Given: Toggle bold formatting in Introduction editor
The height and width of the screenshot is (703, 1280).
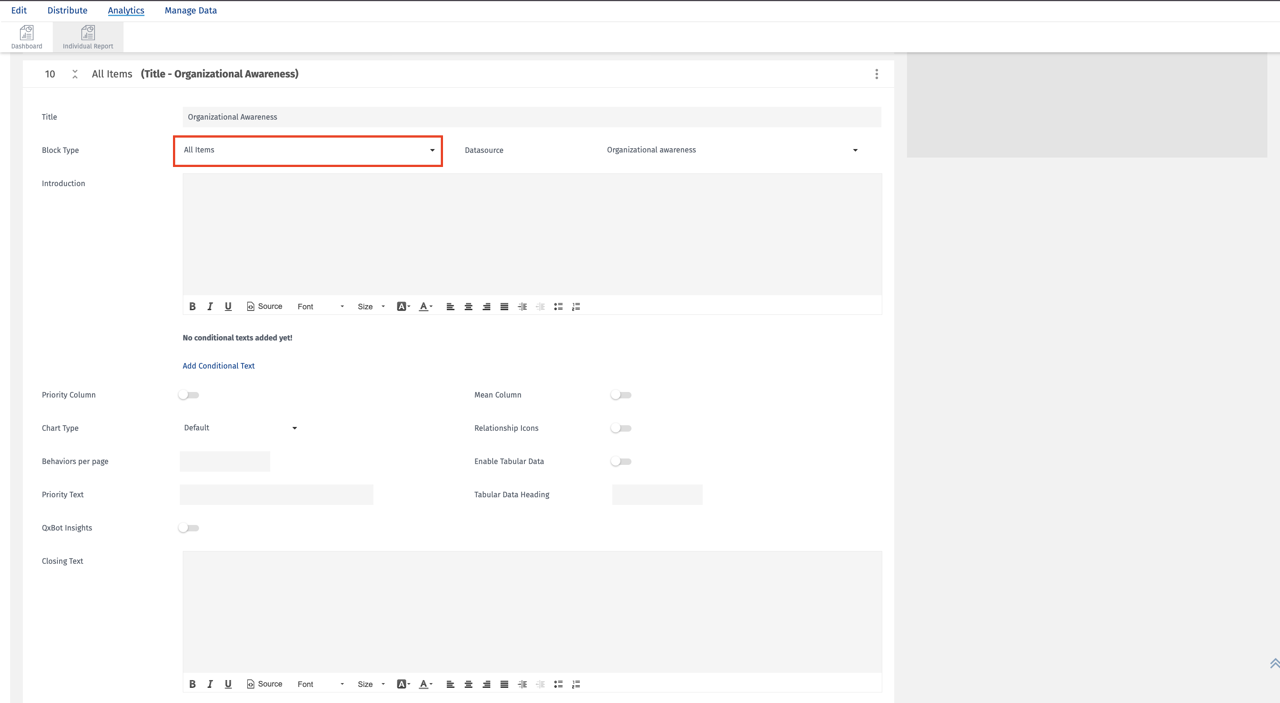Looking at the screenshot, I should [192, 306].
